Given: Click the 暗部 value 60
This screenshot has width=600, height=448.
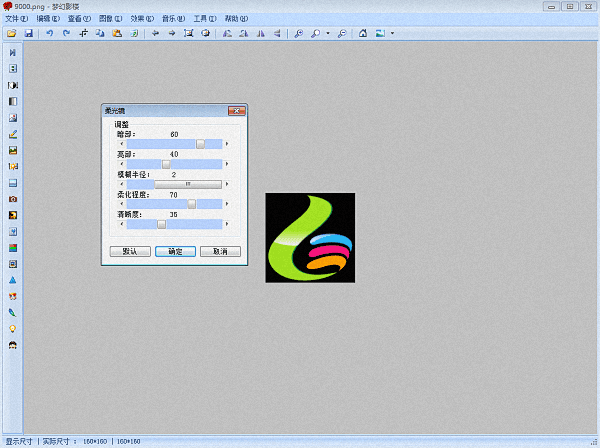Looking at the screenshot, I should pos(174,134).
